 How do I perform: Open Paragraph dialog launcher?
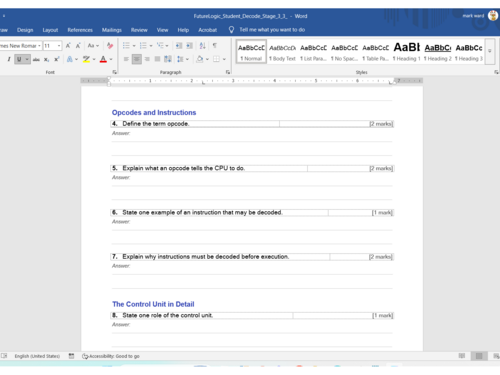228,72
